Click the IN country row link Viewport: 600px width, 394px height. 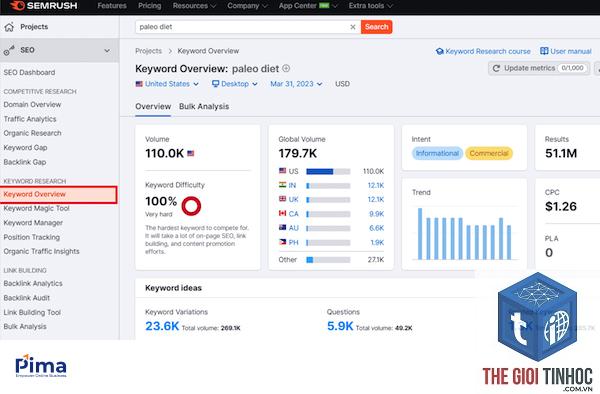(292, 186)
